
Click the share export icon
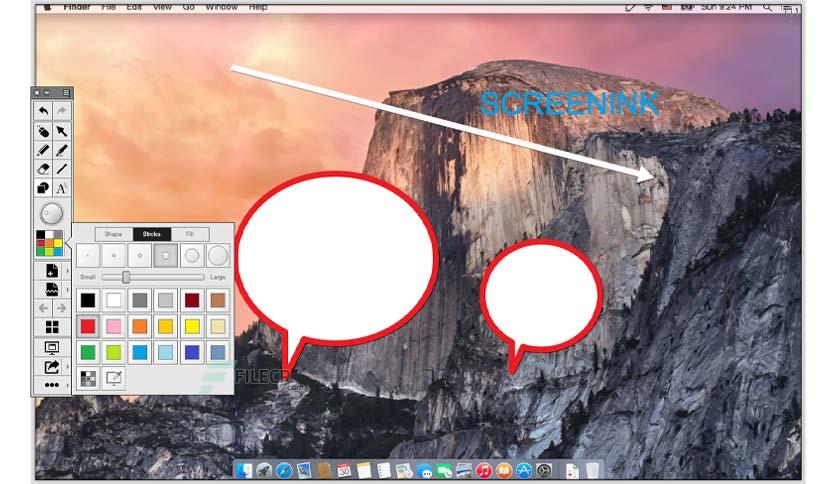point(52,367)
